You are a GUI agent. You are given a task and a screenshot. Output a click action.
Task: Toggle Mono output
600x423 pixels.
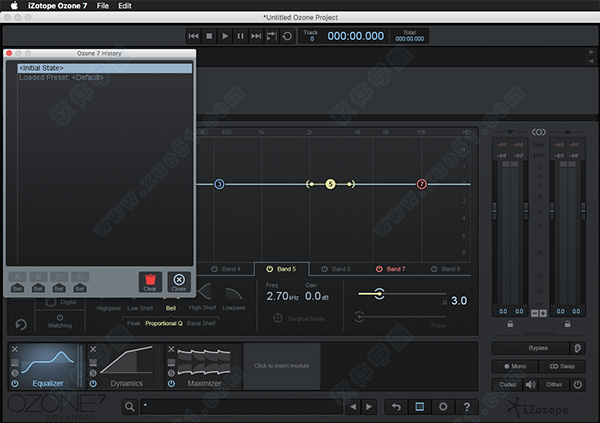click(515, 366)
